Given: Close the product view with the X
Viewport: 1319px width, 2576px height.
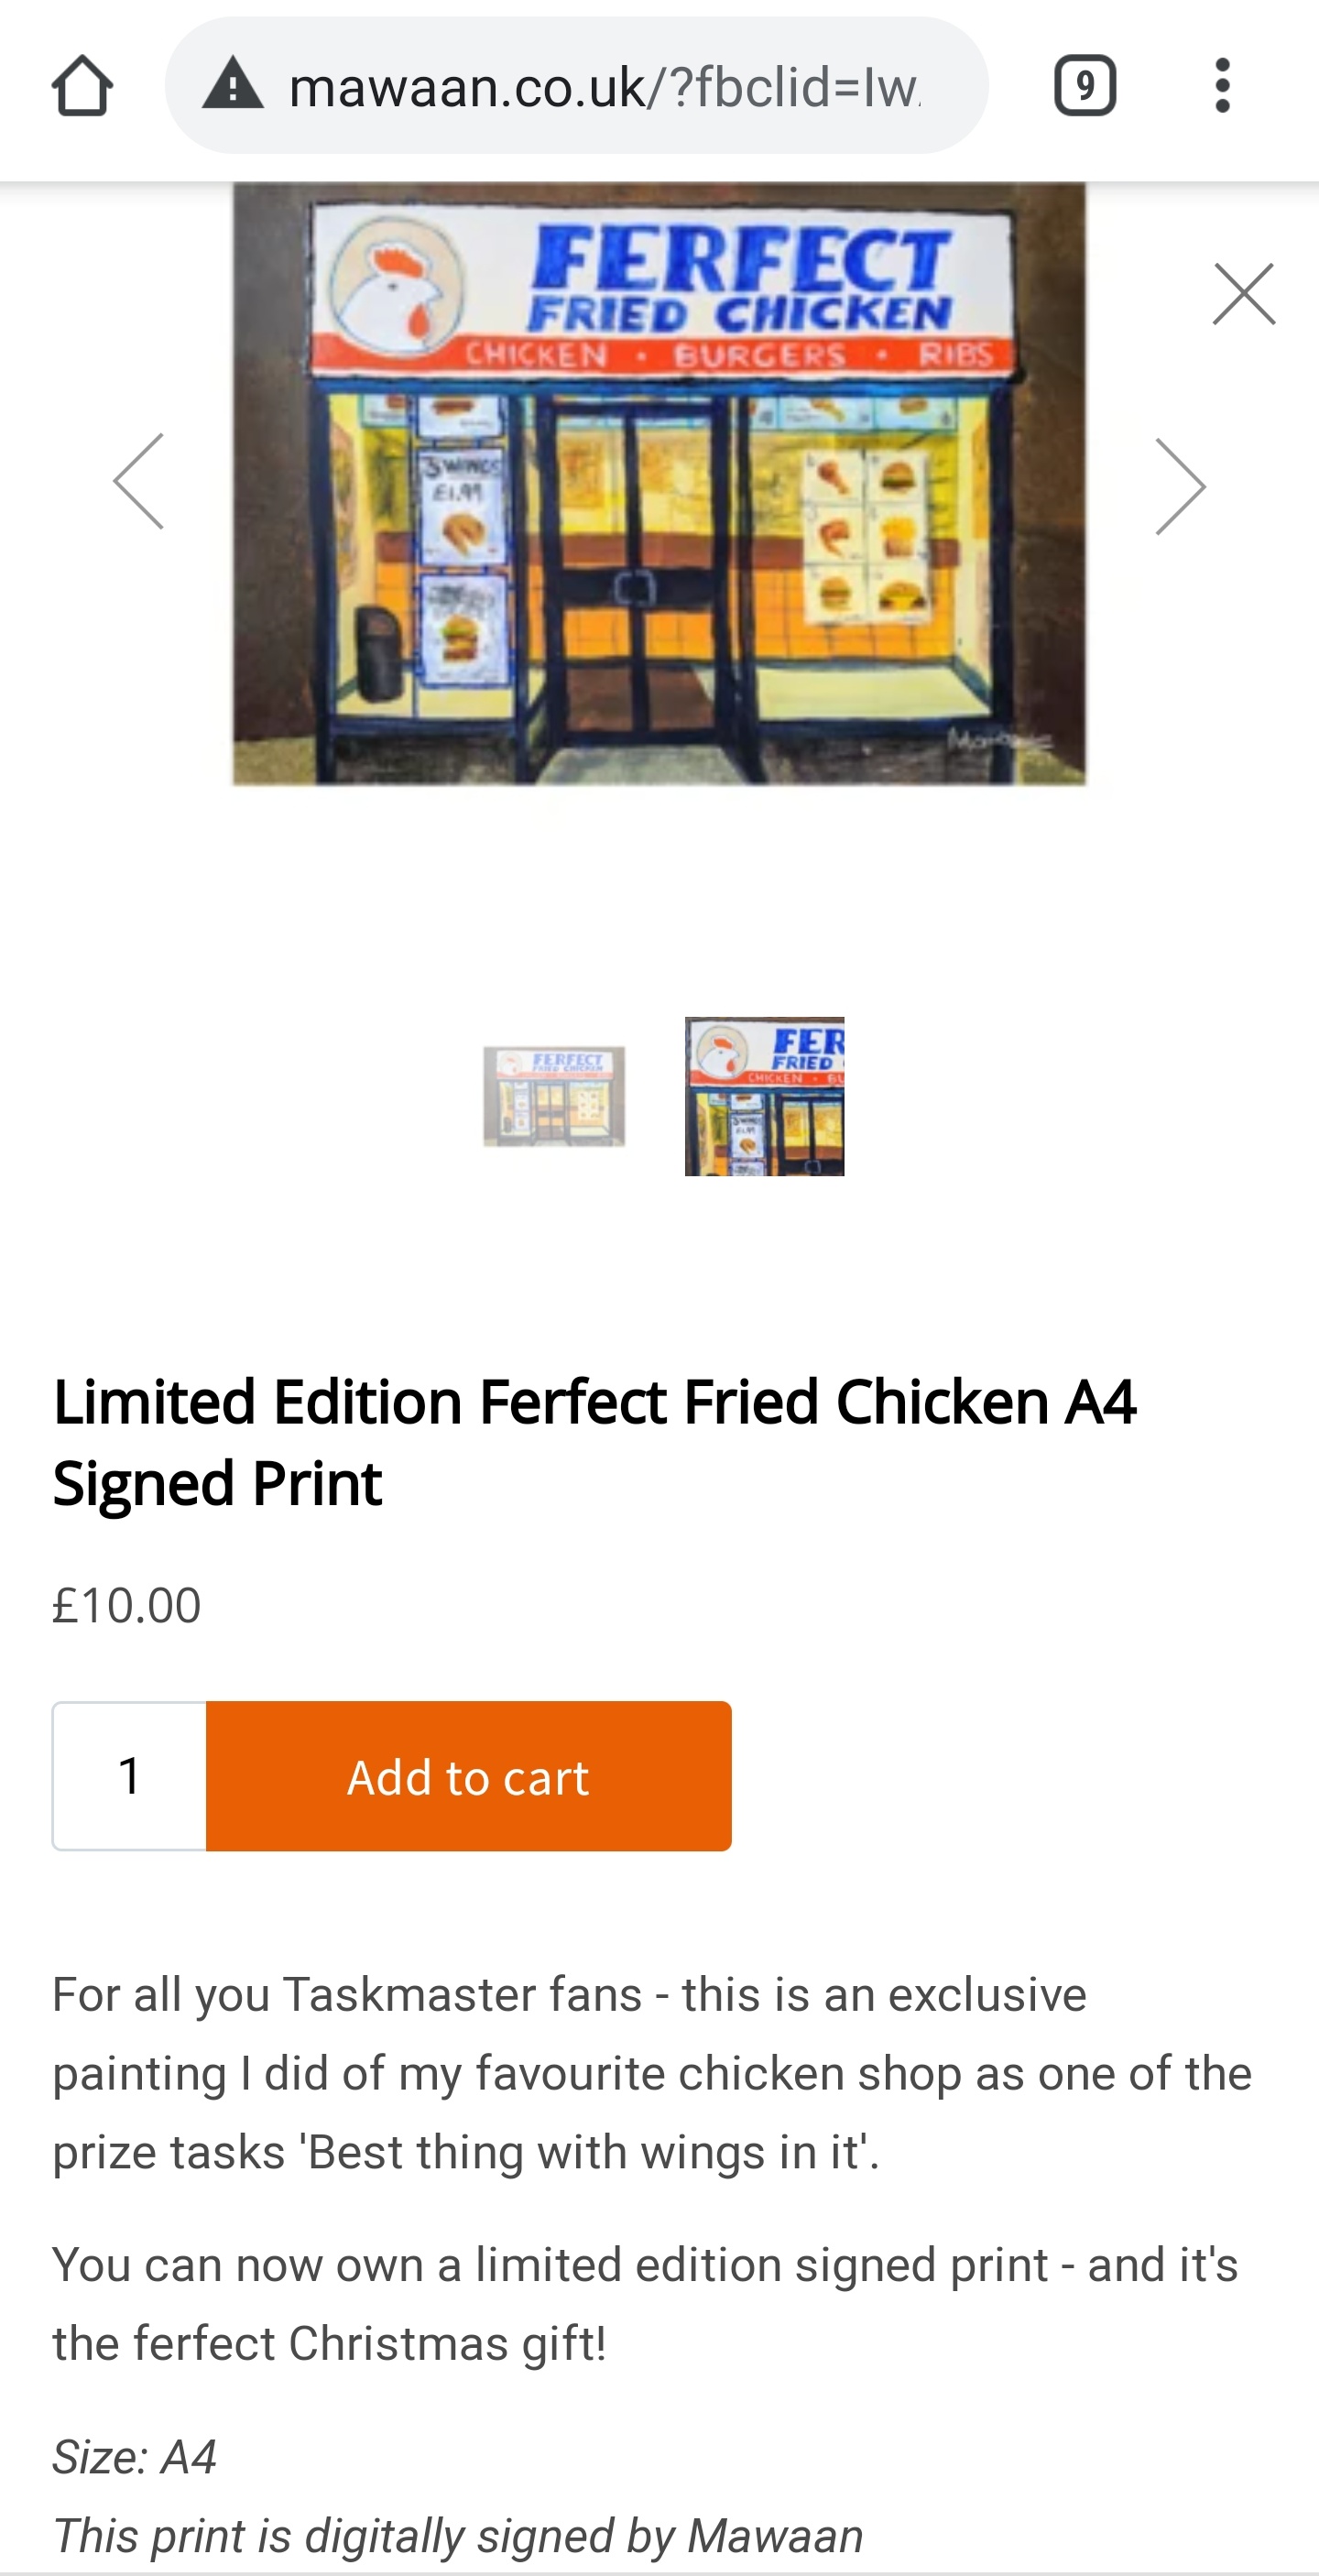Looking at the screenshot, I should tap(1243, 294).
